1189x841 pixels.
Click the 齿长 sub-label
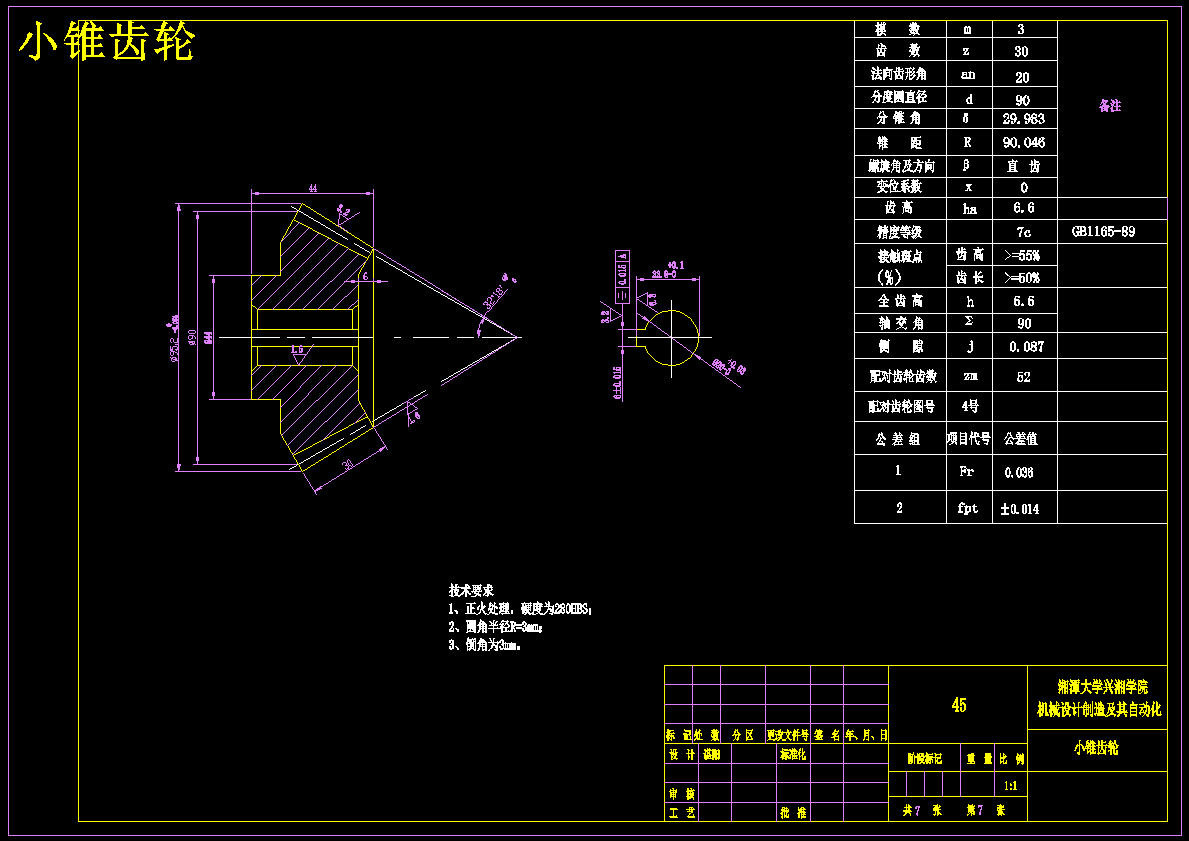[x=969, y=278]
